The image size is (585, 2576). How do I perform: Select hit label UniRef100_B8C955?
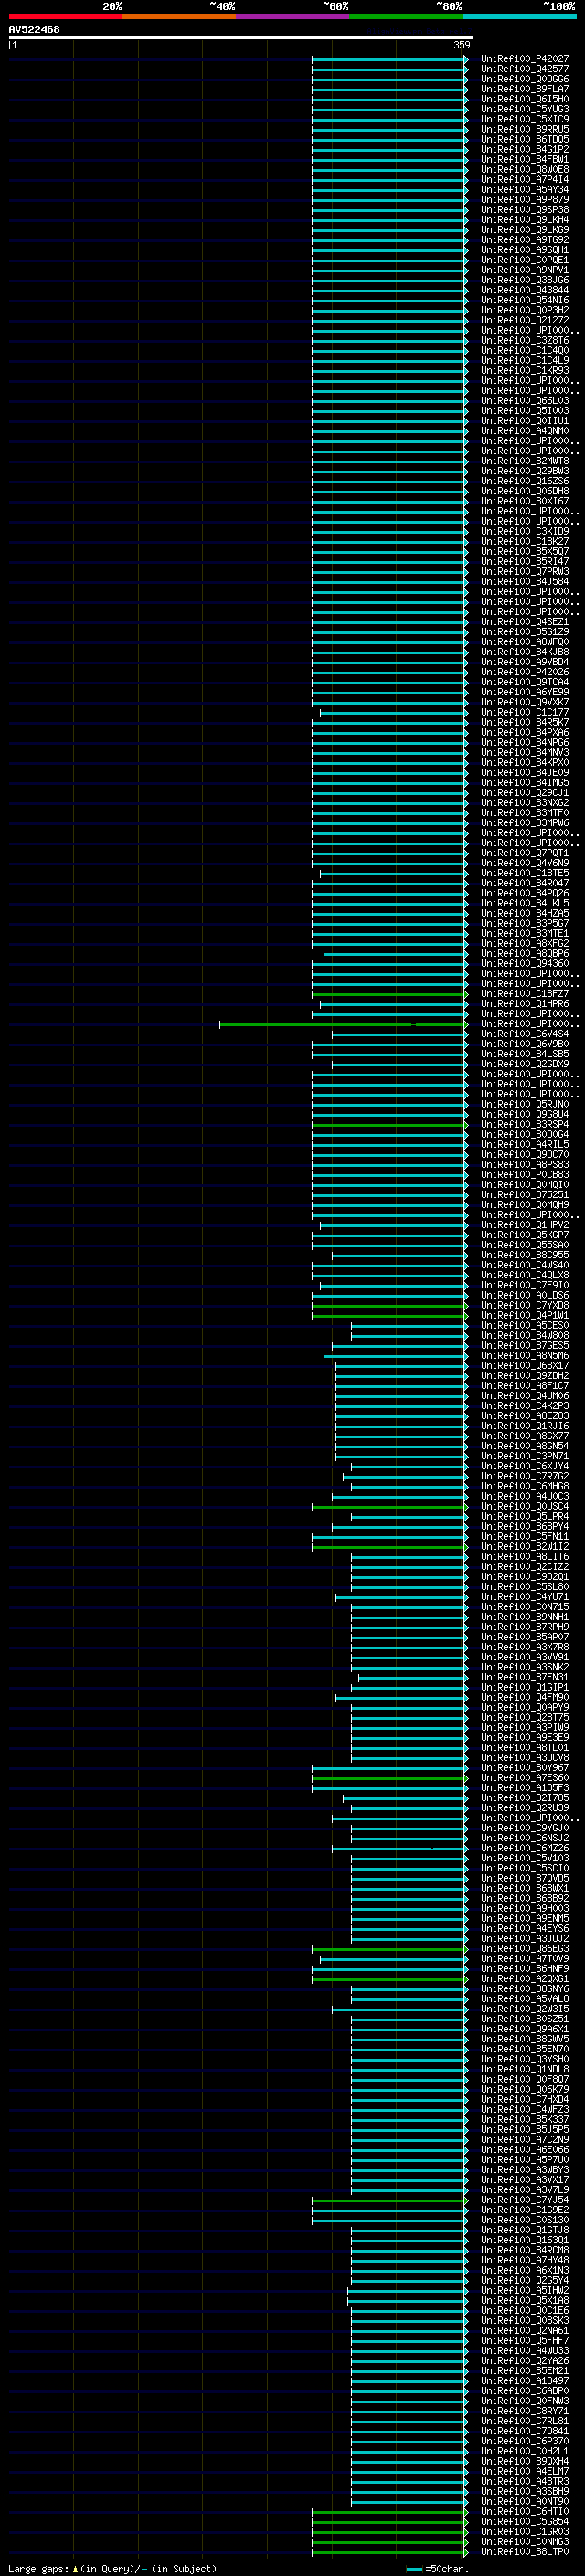tap(524, 1255)
